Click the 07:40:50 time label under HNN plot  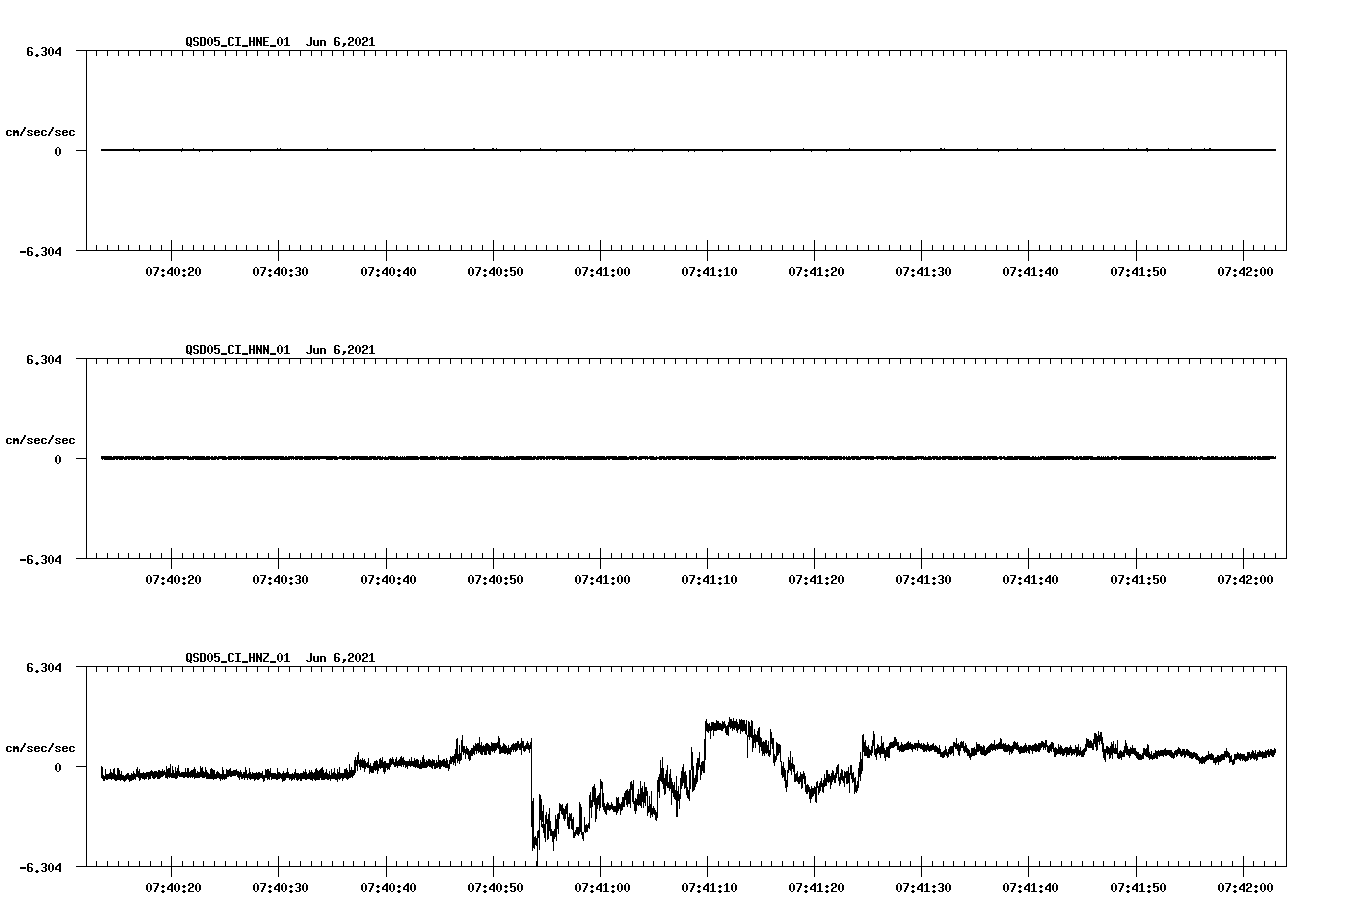[x=494, y=580]
